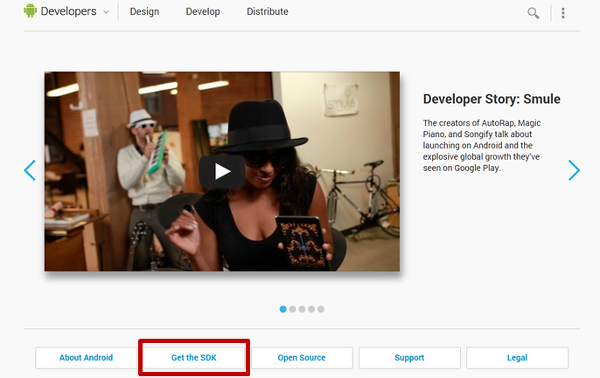This screenshot has width=600, height=378.
Task: Click the Legal button
Action: (x=517, y=358)
